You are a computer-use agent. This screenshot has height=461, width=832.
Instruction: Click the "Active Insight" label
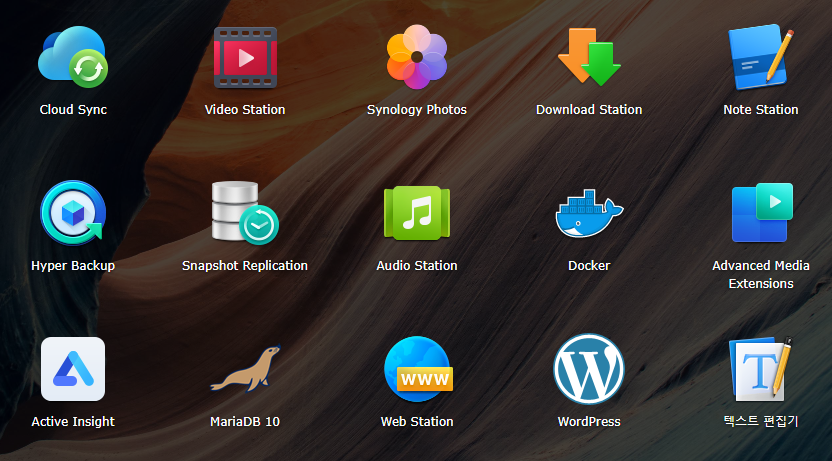(73, 422)
